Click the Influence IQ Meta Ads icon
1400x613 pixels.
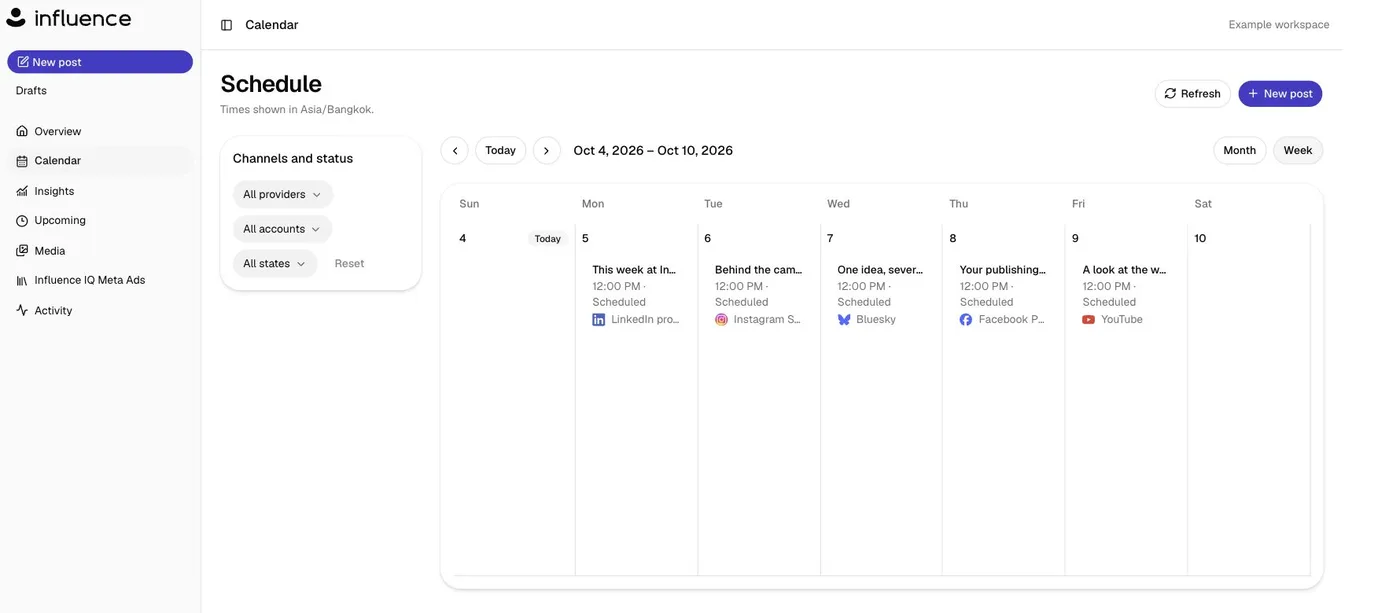[22, 280]
